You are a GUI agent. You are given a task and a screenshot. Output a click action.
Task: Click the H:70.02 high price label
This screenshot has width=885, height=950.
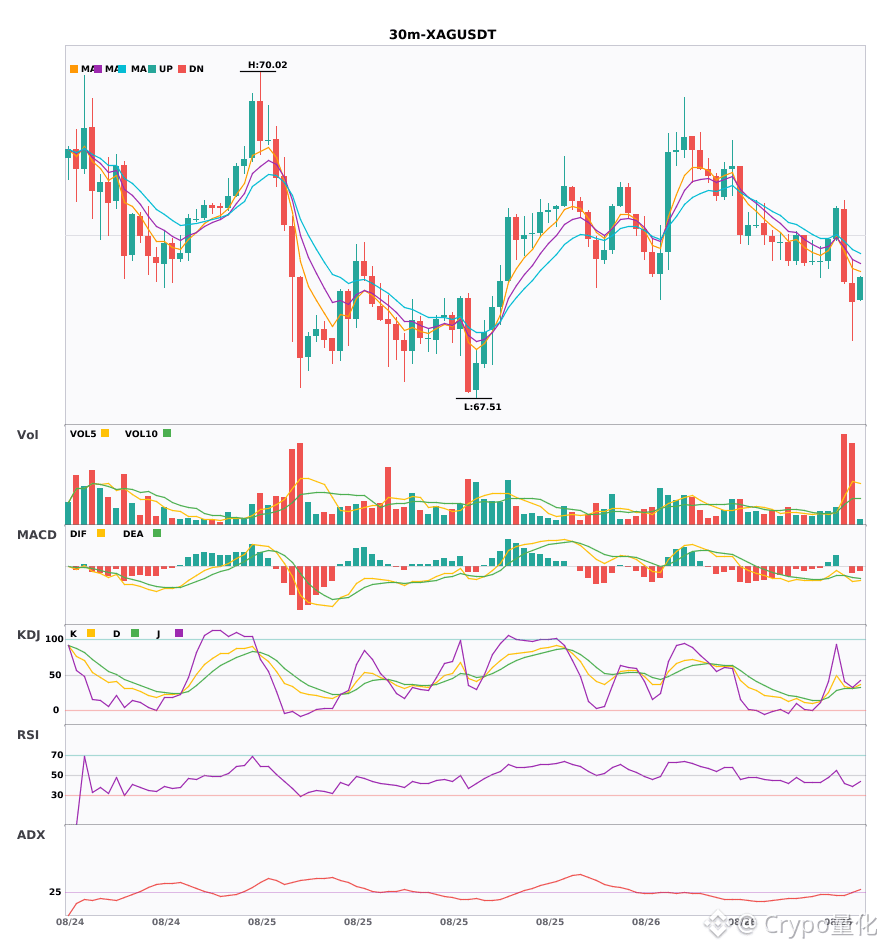point(268,65)
